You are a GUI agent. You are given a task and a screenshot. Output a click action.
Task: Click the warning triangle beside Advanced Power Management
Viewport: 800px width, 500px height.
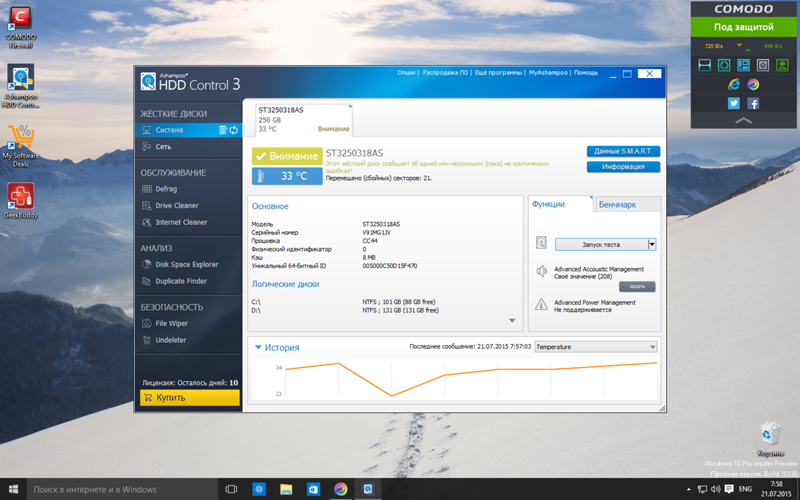(541, 305)
